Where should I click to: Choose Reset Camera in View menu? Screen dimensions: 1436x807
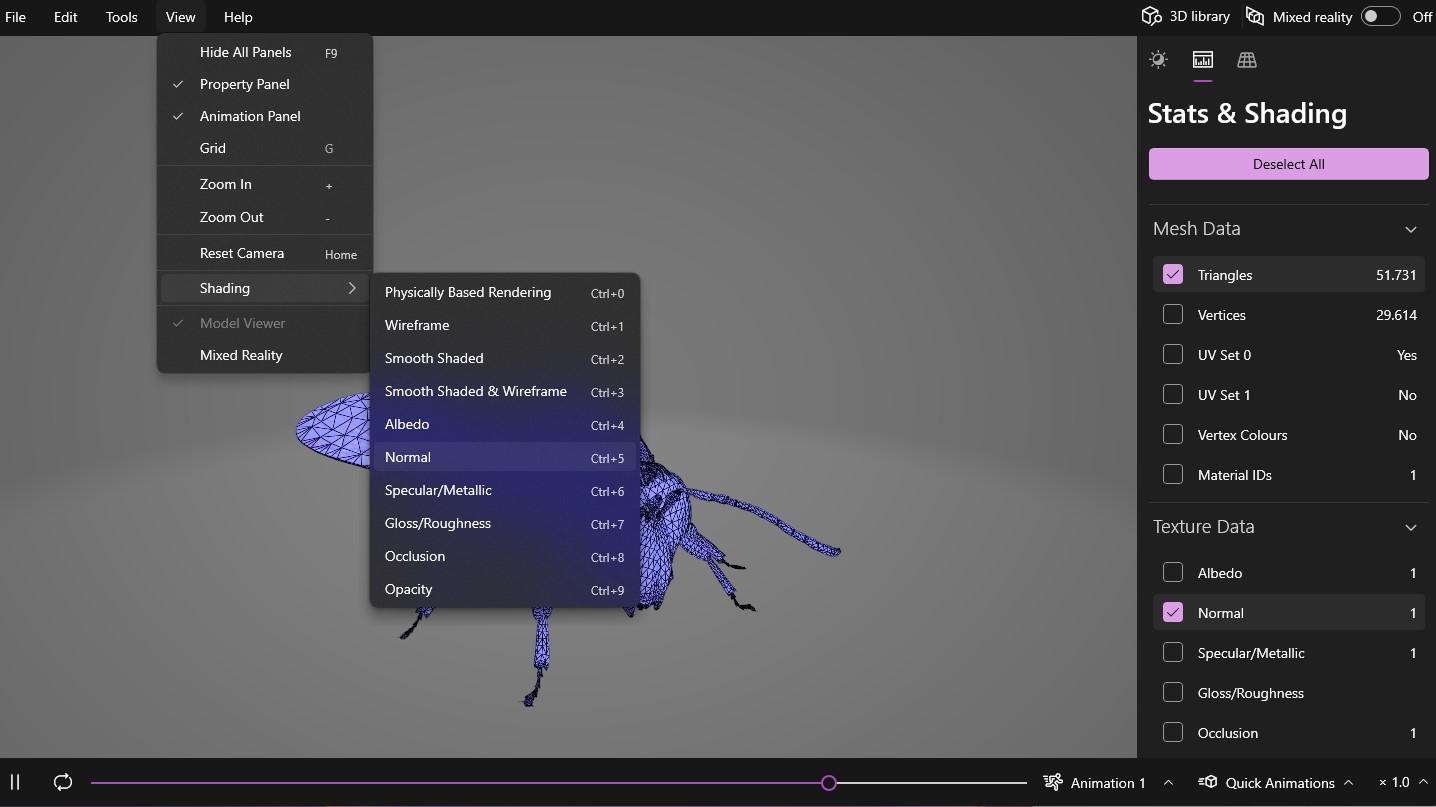point(242,253)
